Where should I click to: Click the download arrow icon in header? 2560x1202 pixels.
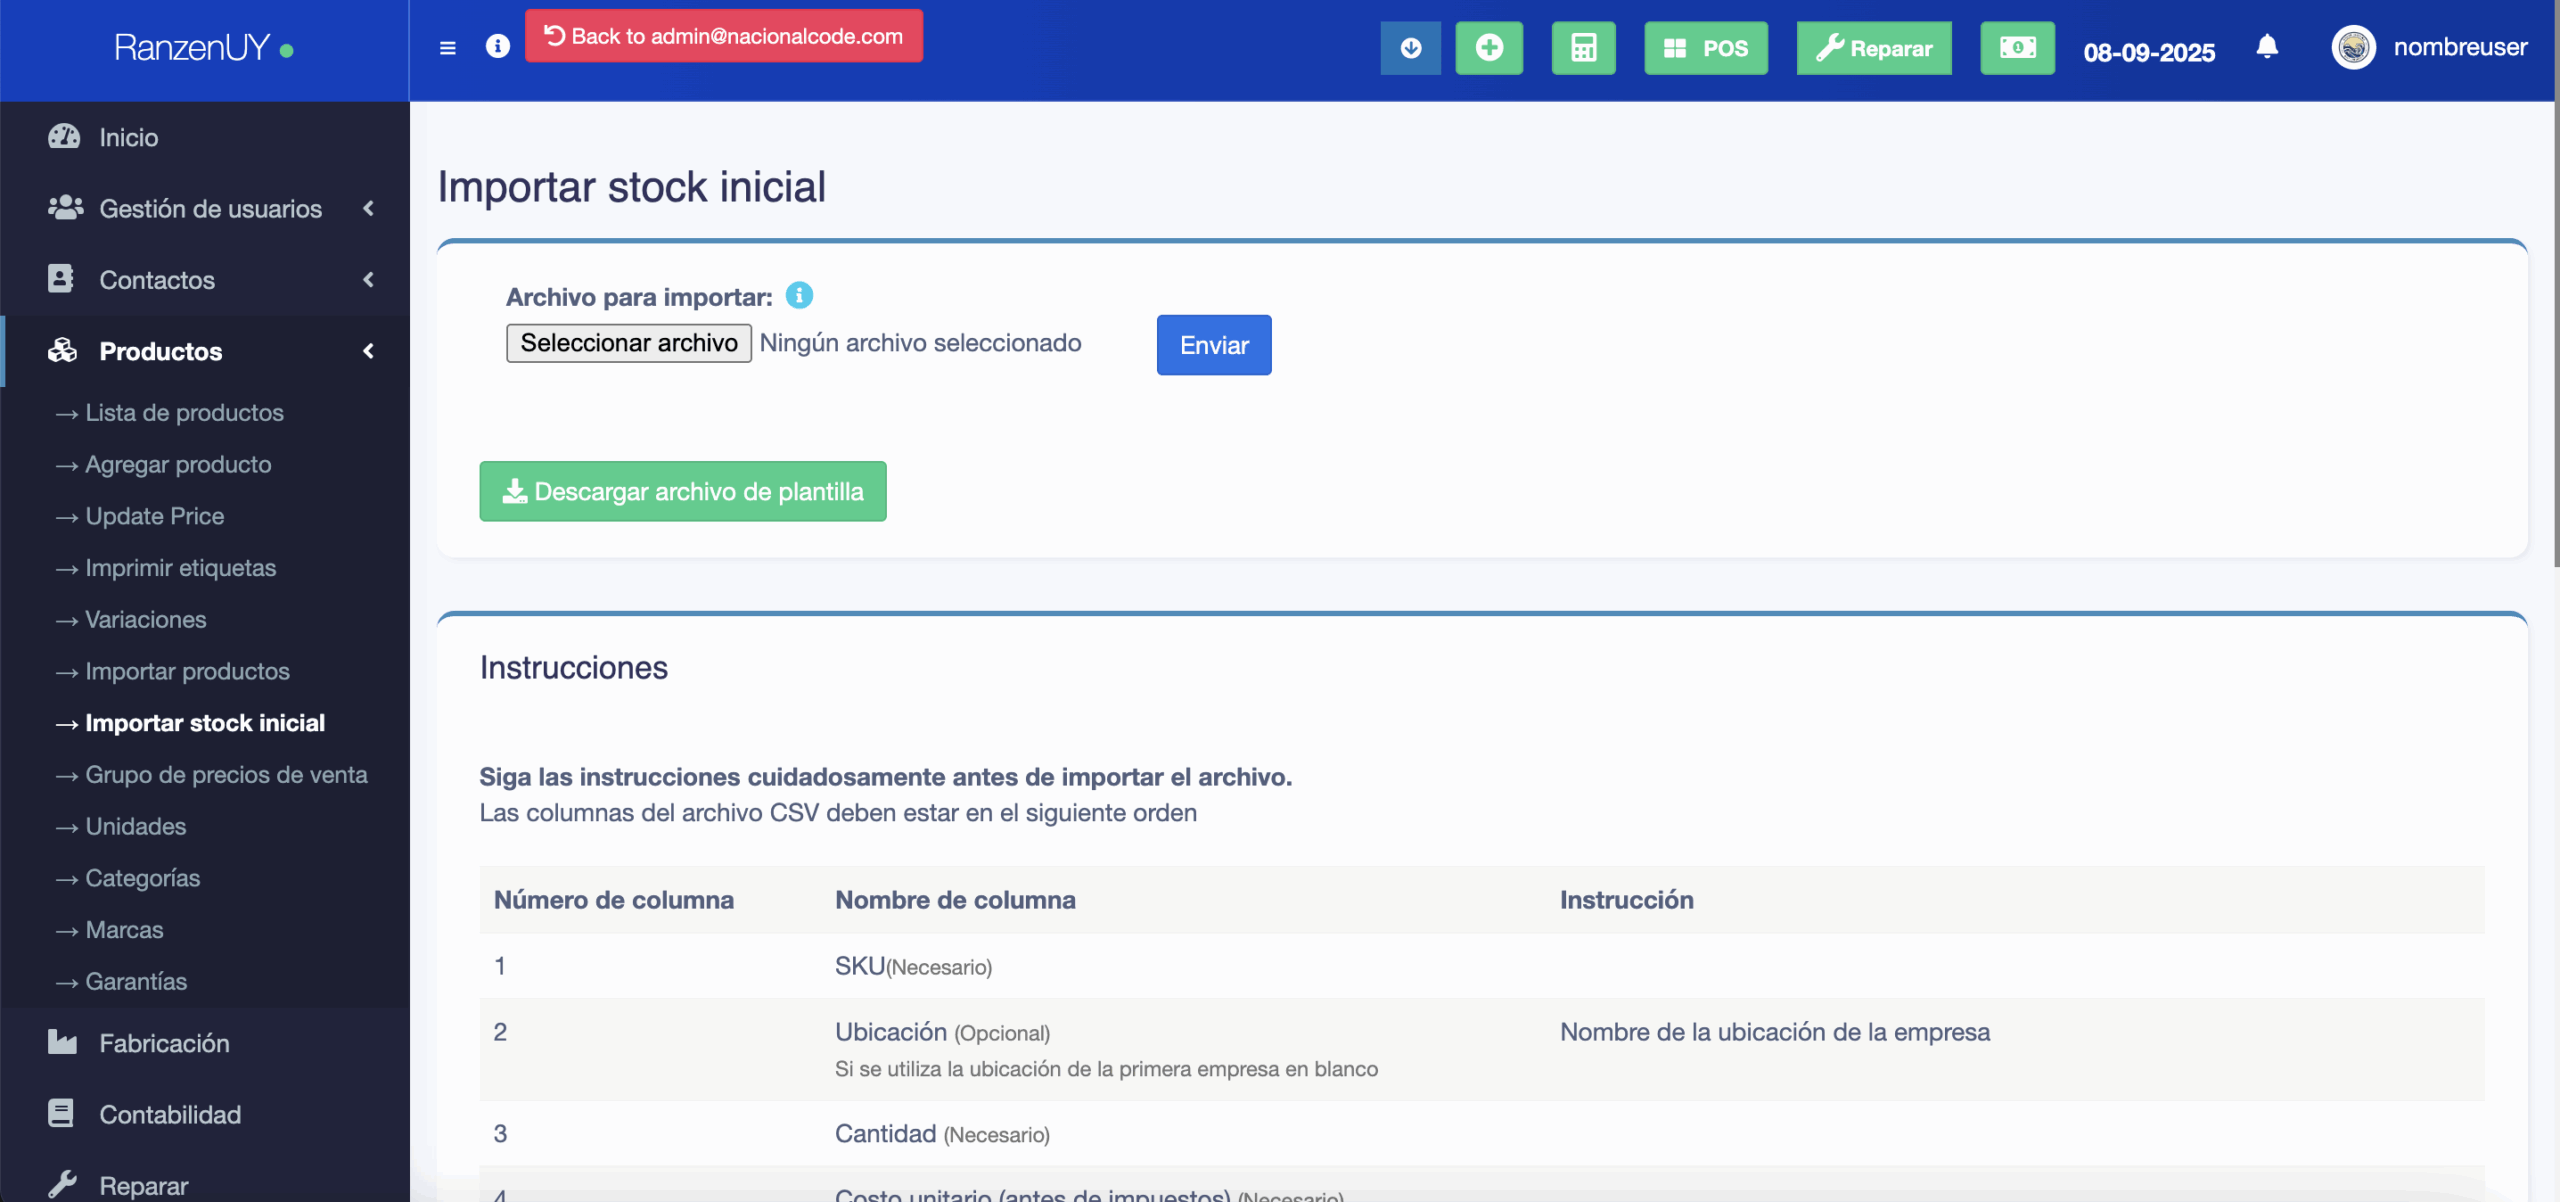[x=1410, y=48]
